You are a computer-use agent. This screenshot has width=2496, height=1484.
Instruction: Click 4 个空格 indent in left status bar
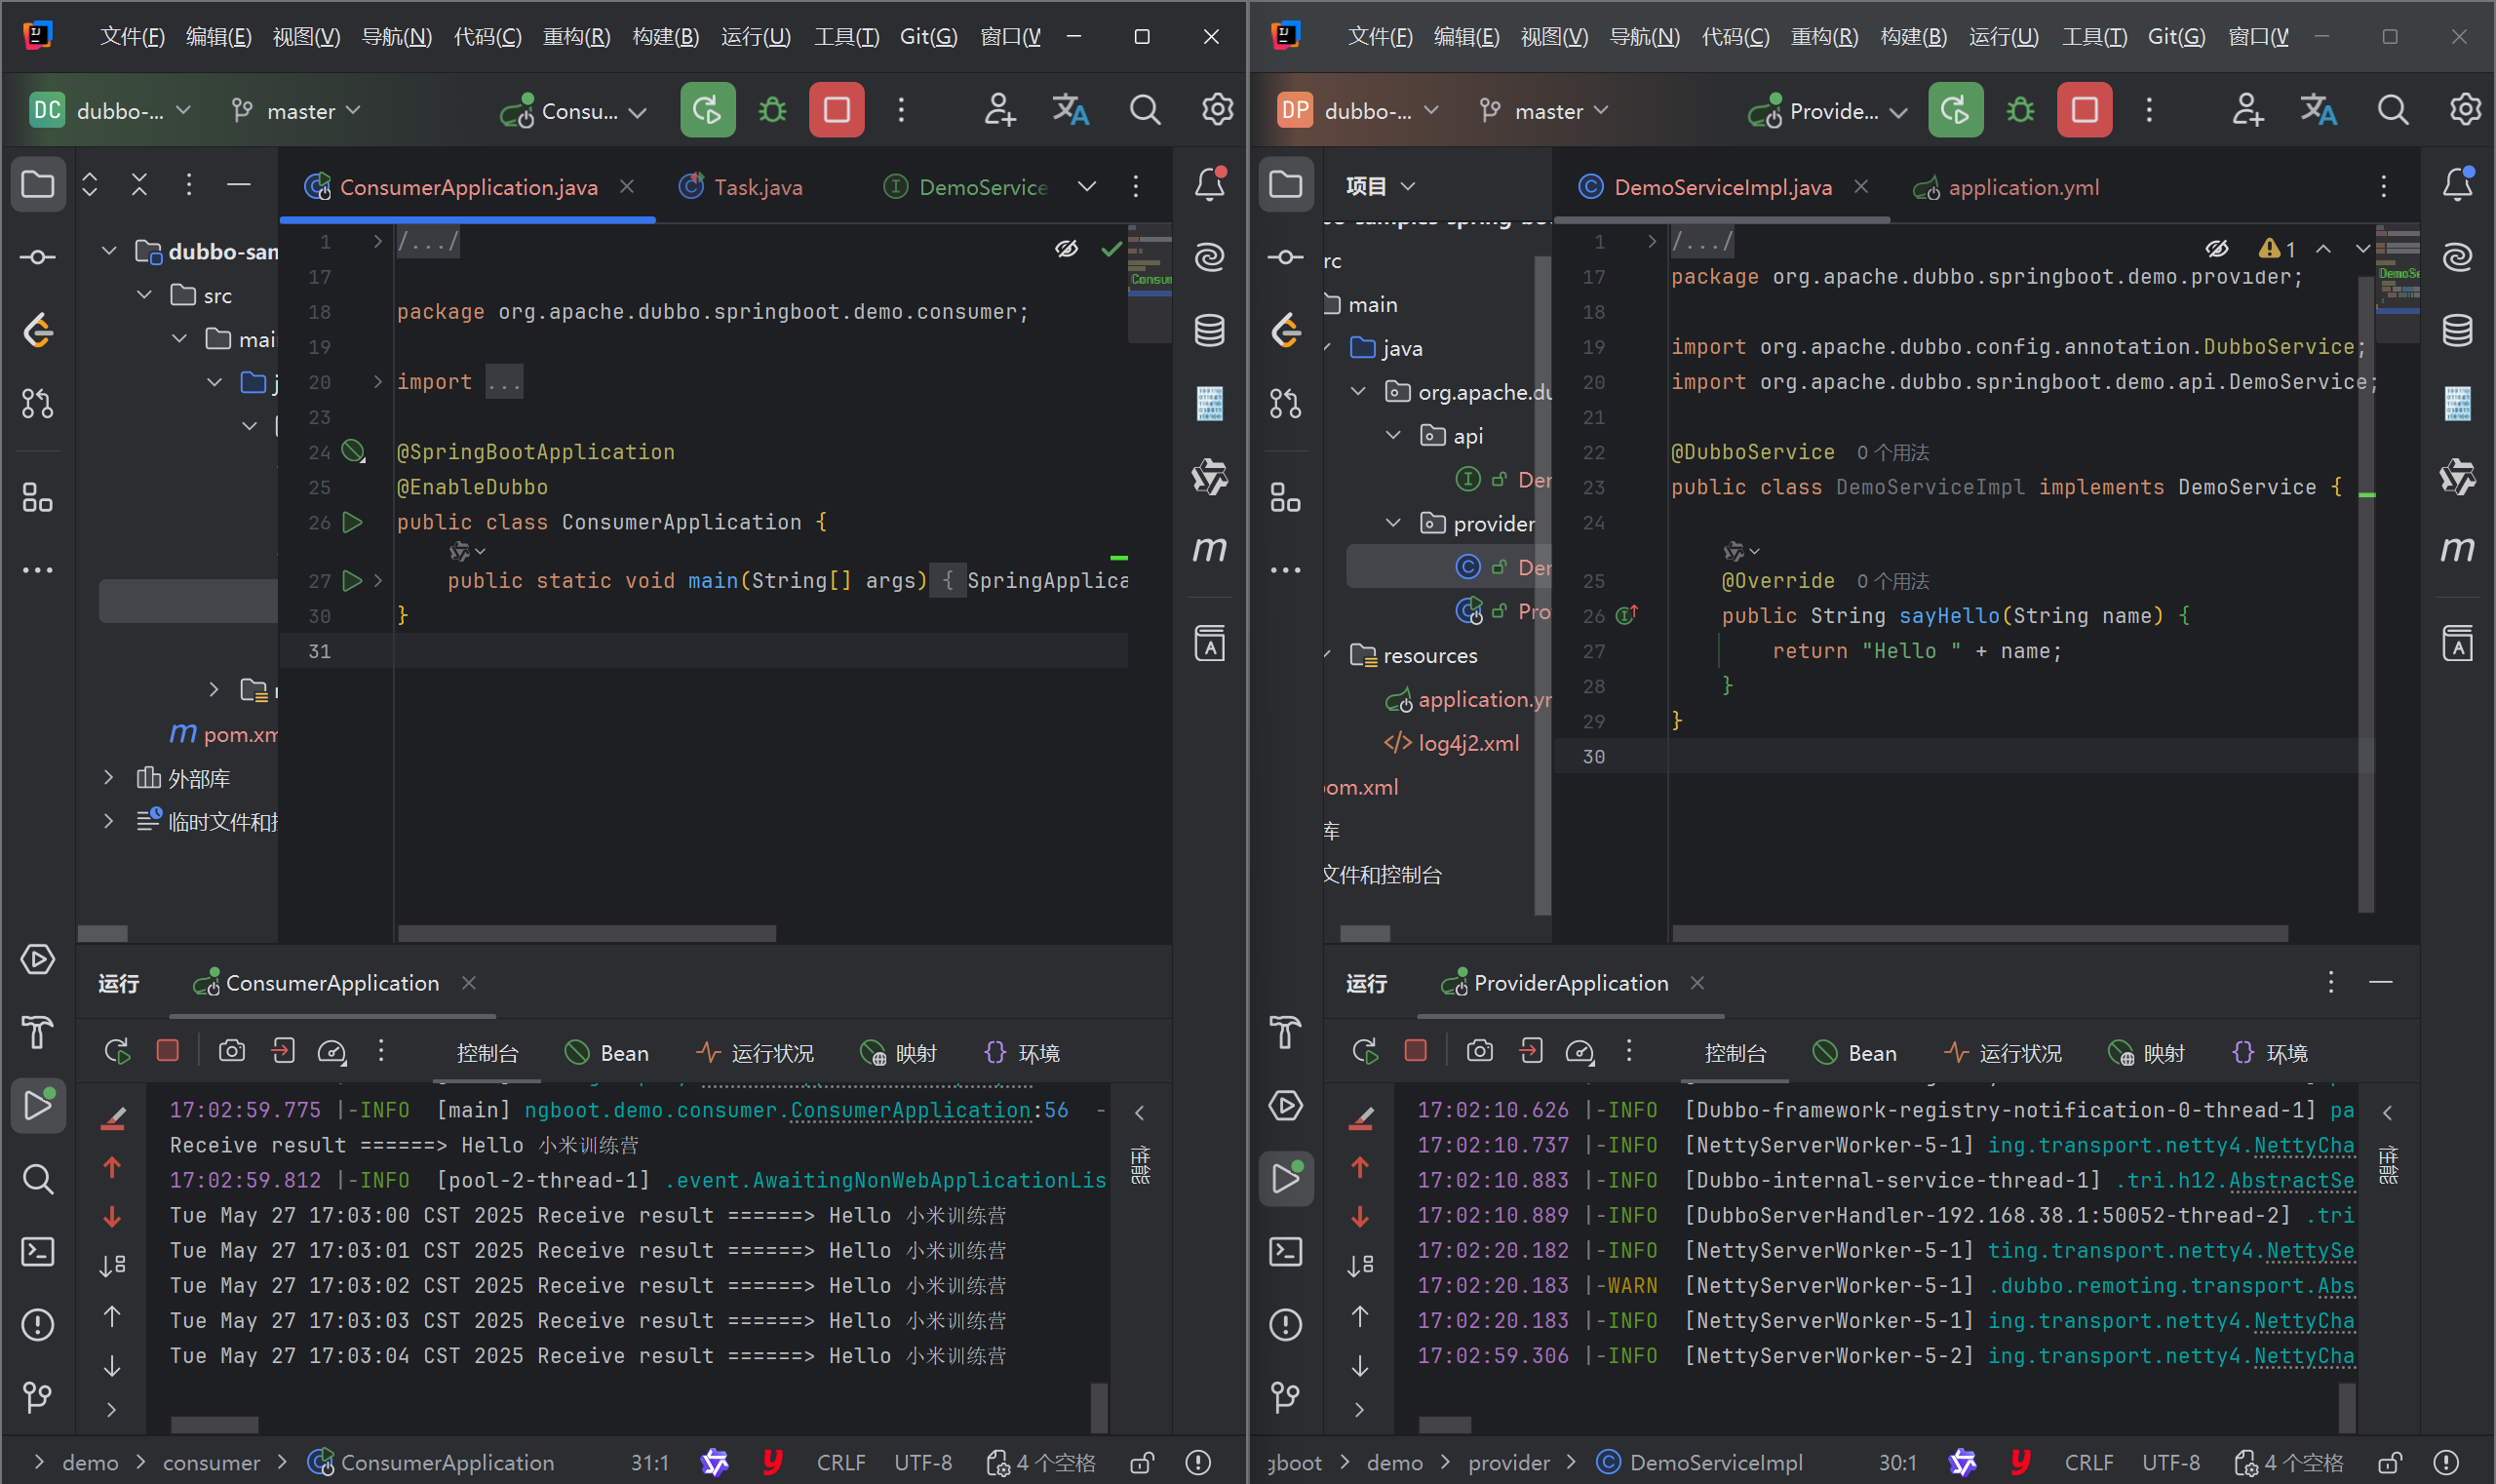(1041, 1463)
